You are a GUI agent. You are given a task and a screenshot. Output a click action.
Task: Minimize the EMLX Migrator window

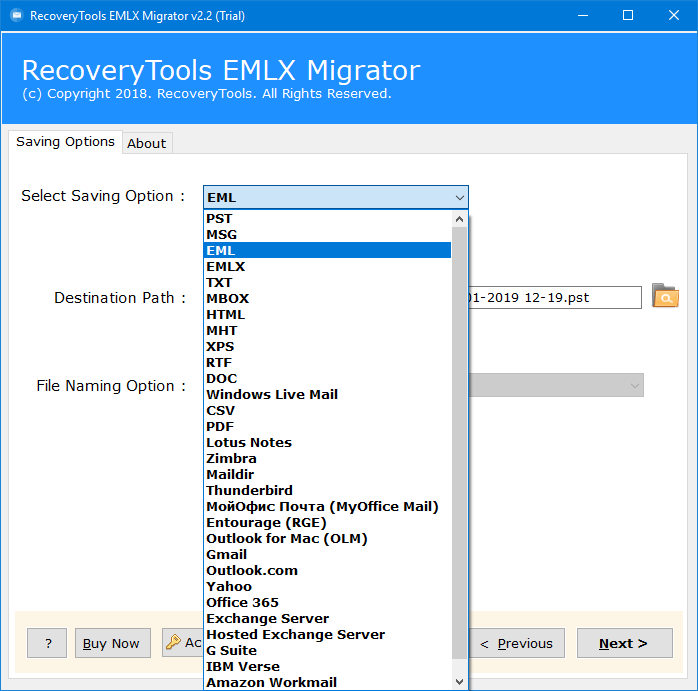click(583, 16)
